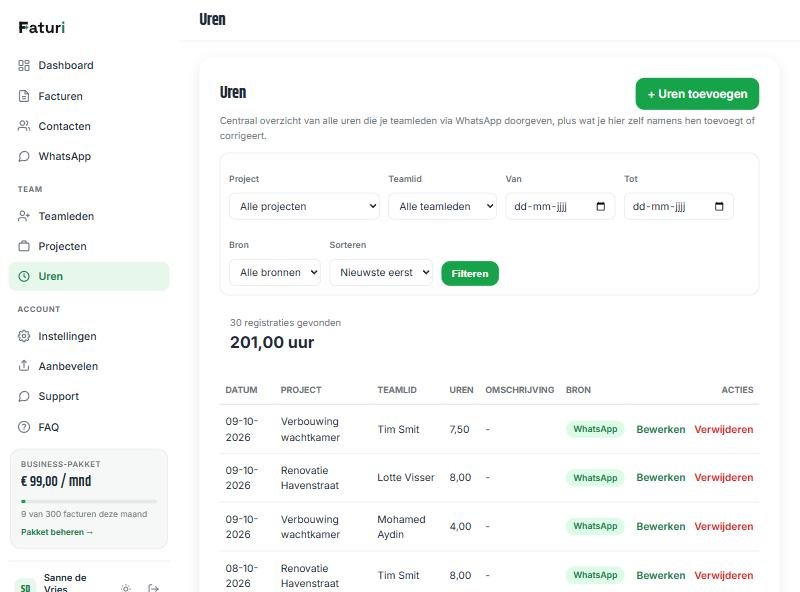Click the Pakket beheren link
800x592 pixels.
[x=57, y=532]
